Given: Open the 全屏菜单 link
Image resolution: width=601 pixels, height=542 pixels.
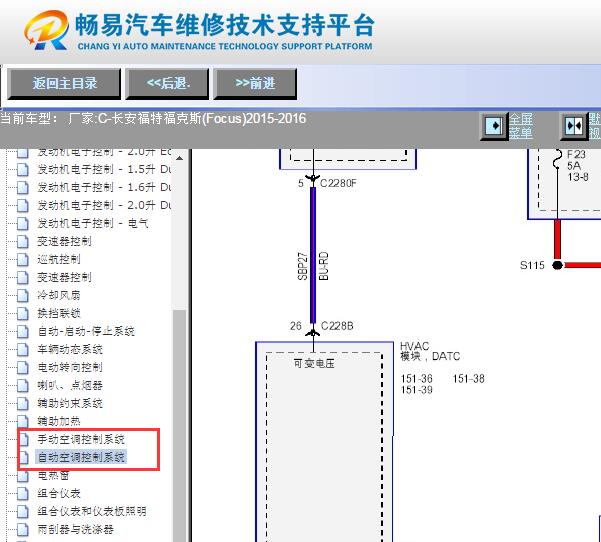Looking at the screenshot, I should [x=521, y=126].
